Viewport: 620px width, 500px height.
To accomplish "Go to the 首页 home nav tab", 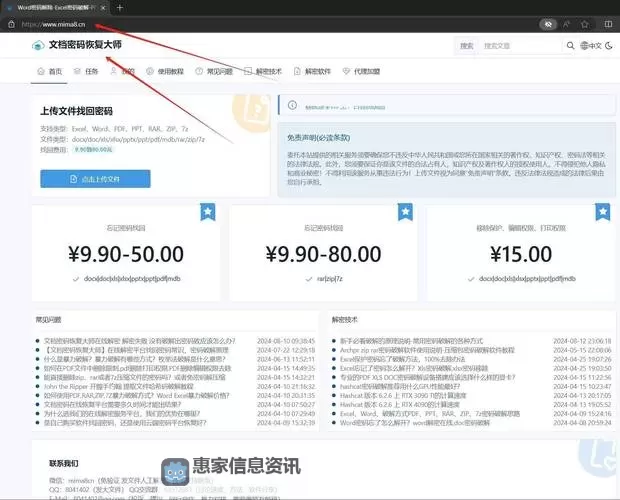I will (x=49, y=72).
